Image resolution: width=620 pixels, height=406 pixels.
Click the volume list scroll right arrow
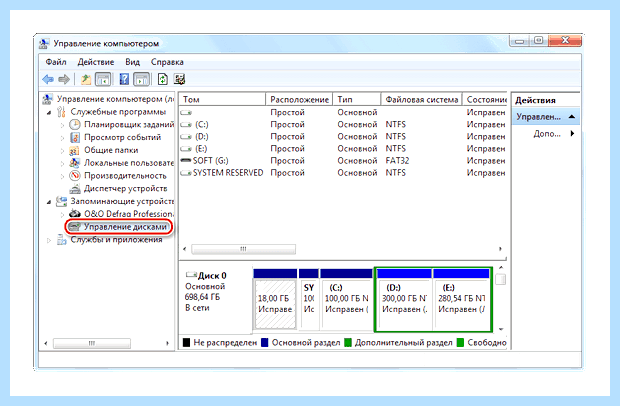(500, 249)
